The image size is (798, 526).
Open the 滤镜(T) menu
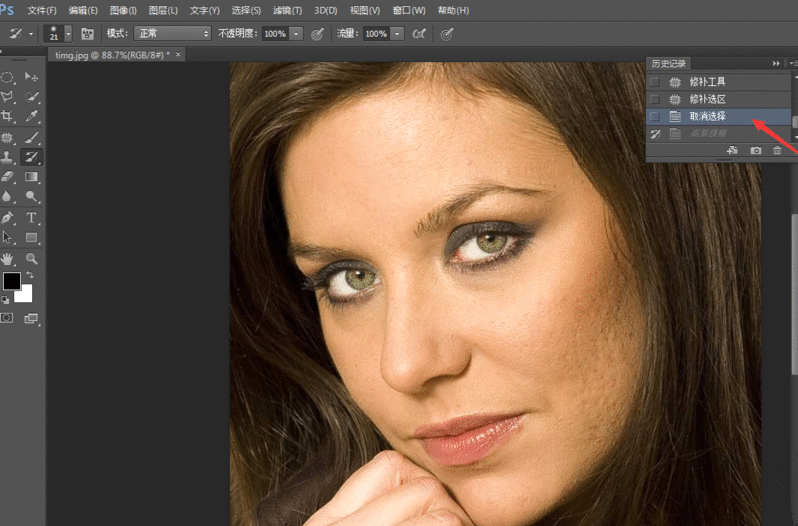[x=286, y=10]
